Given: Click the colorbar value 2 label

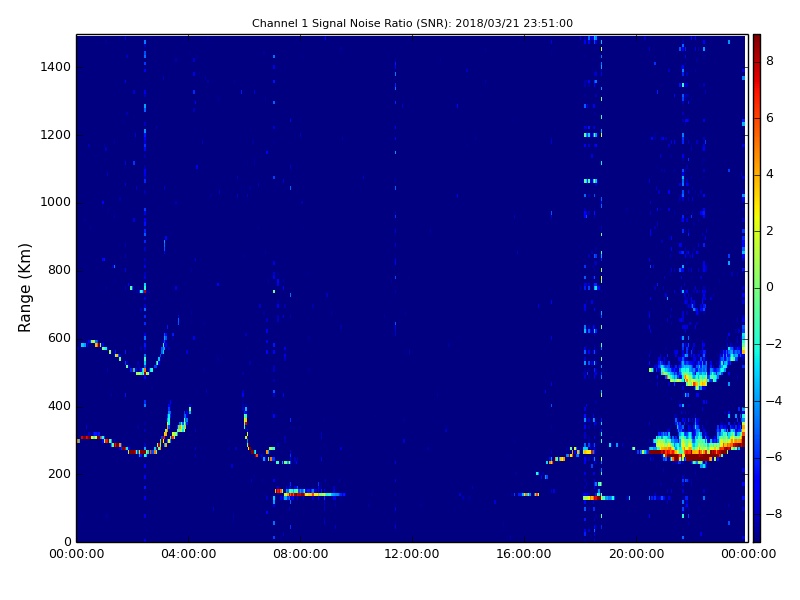Looking at the screenshot, I should [770, 231].
